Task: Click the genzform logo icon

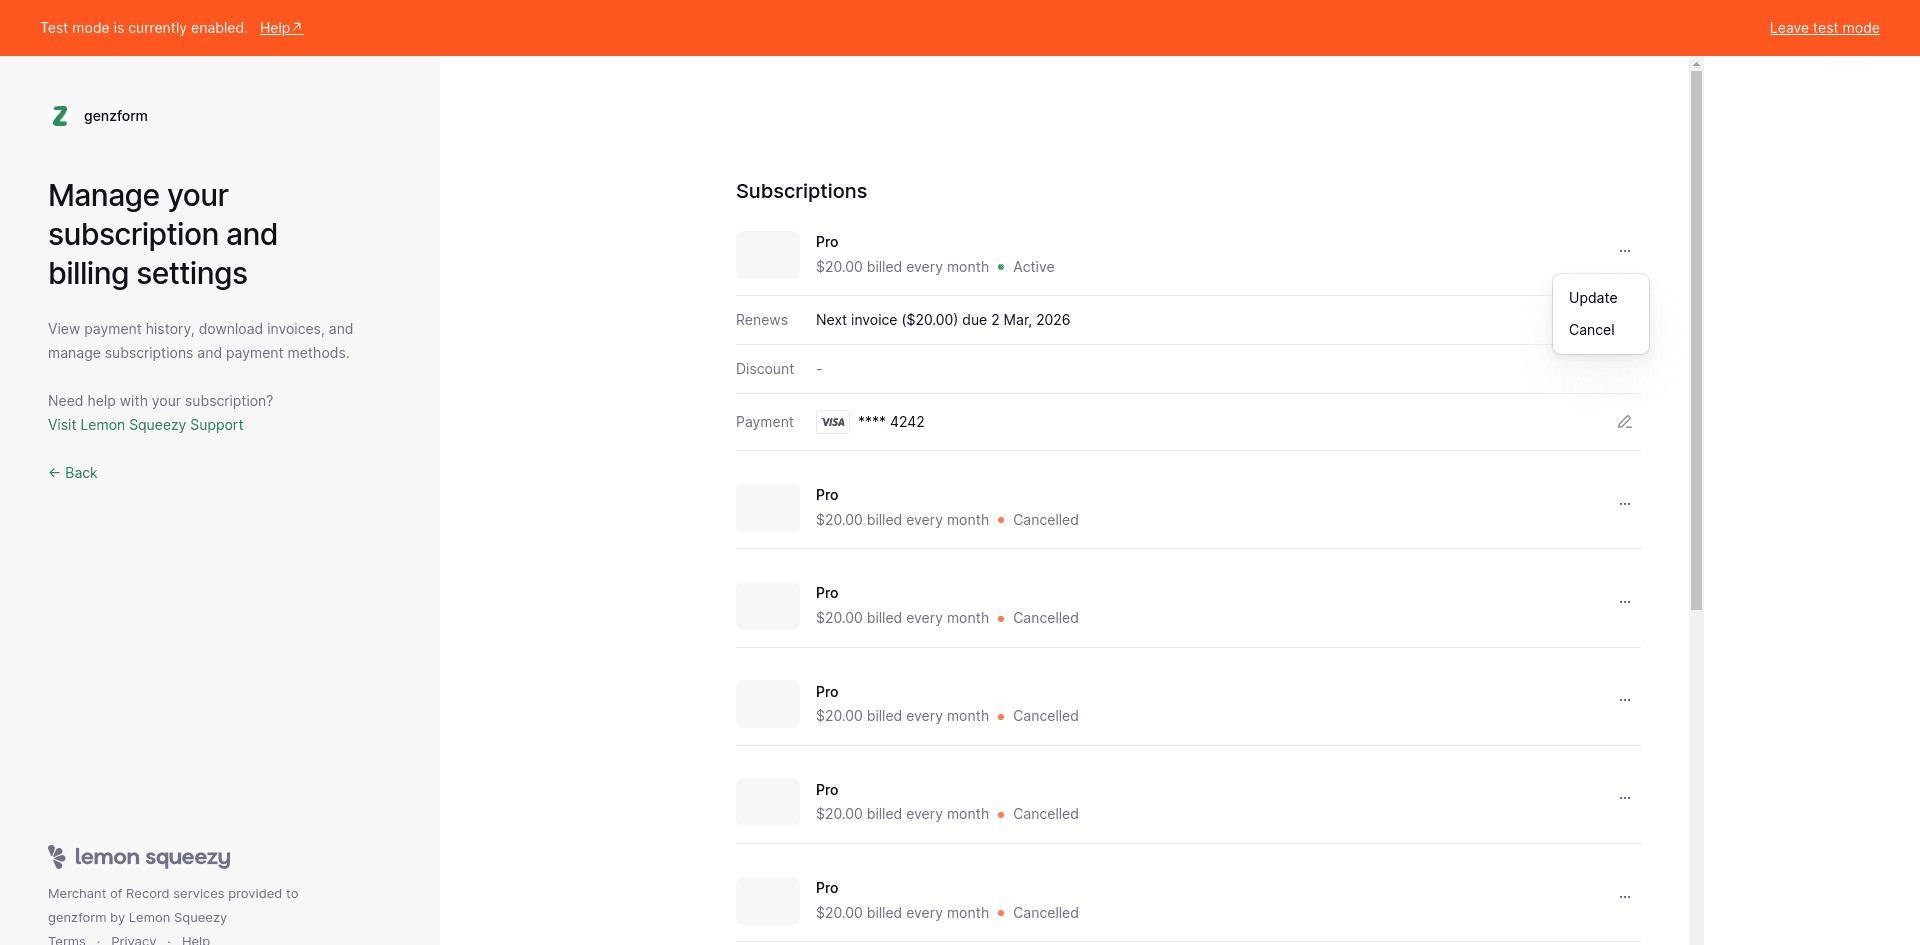Action: (x=60, y=116)
